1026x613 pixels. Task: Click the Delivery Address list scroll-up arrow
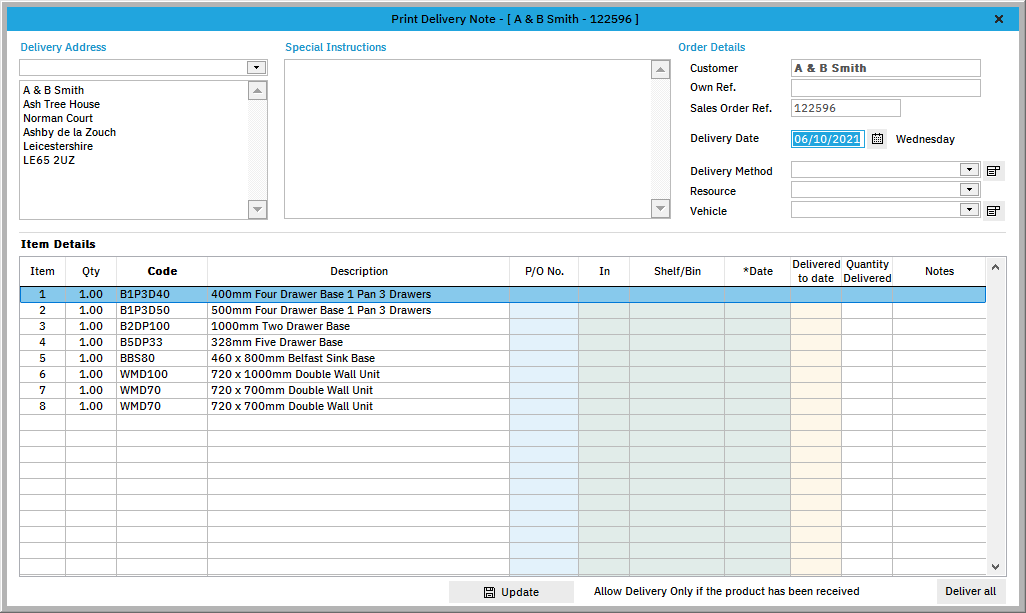257,89
